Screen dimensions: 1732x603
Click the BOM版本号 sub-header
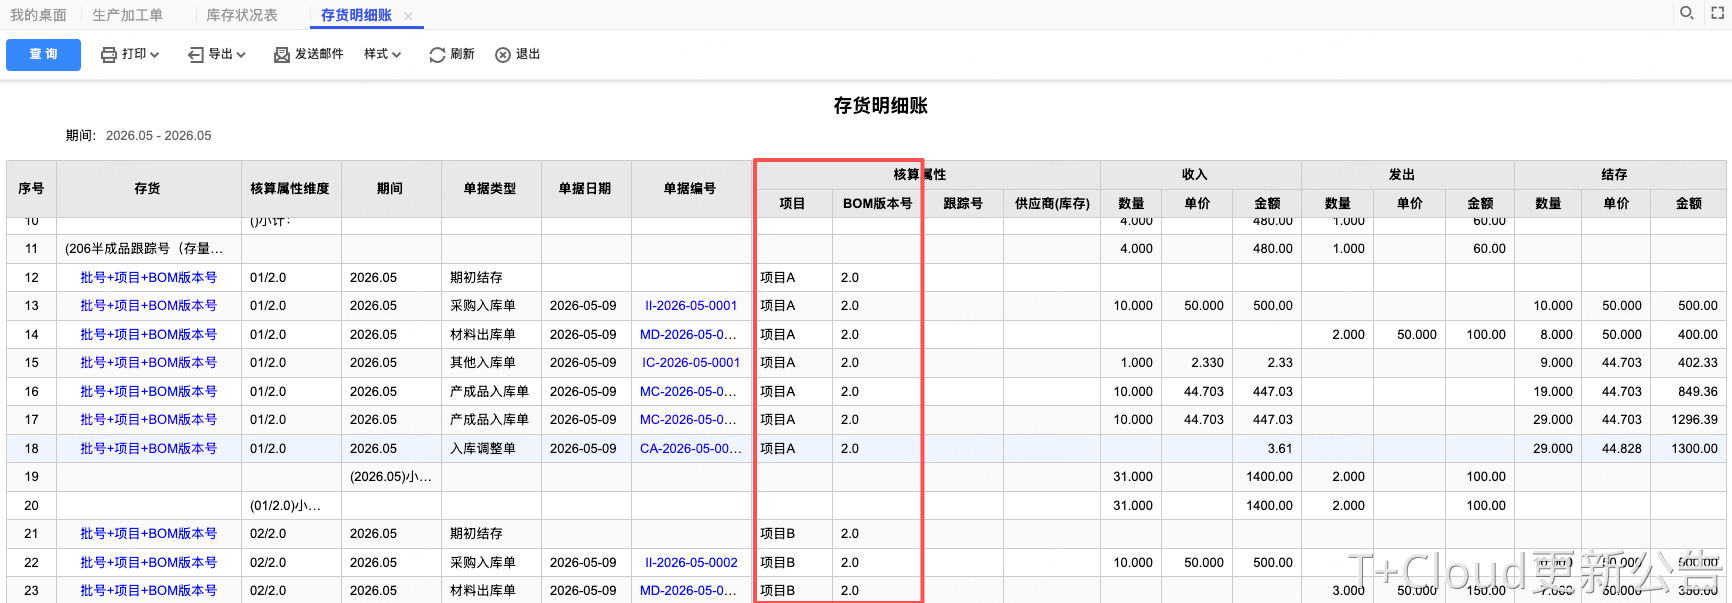[x=877, y=204]
